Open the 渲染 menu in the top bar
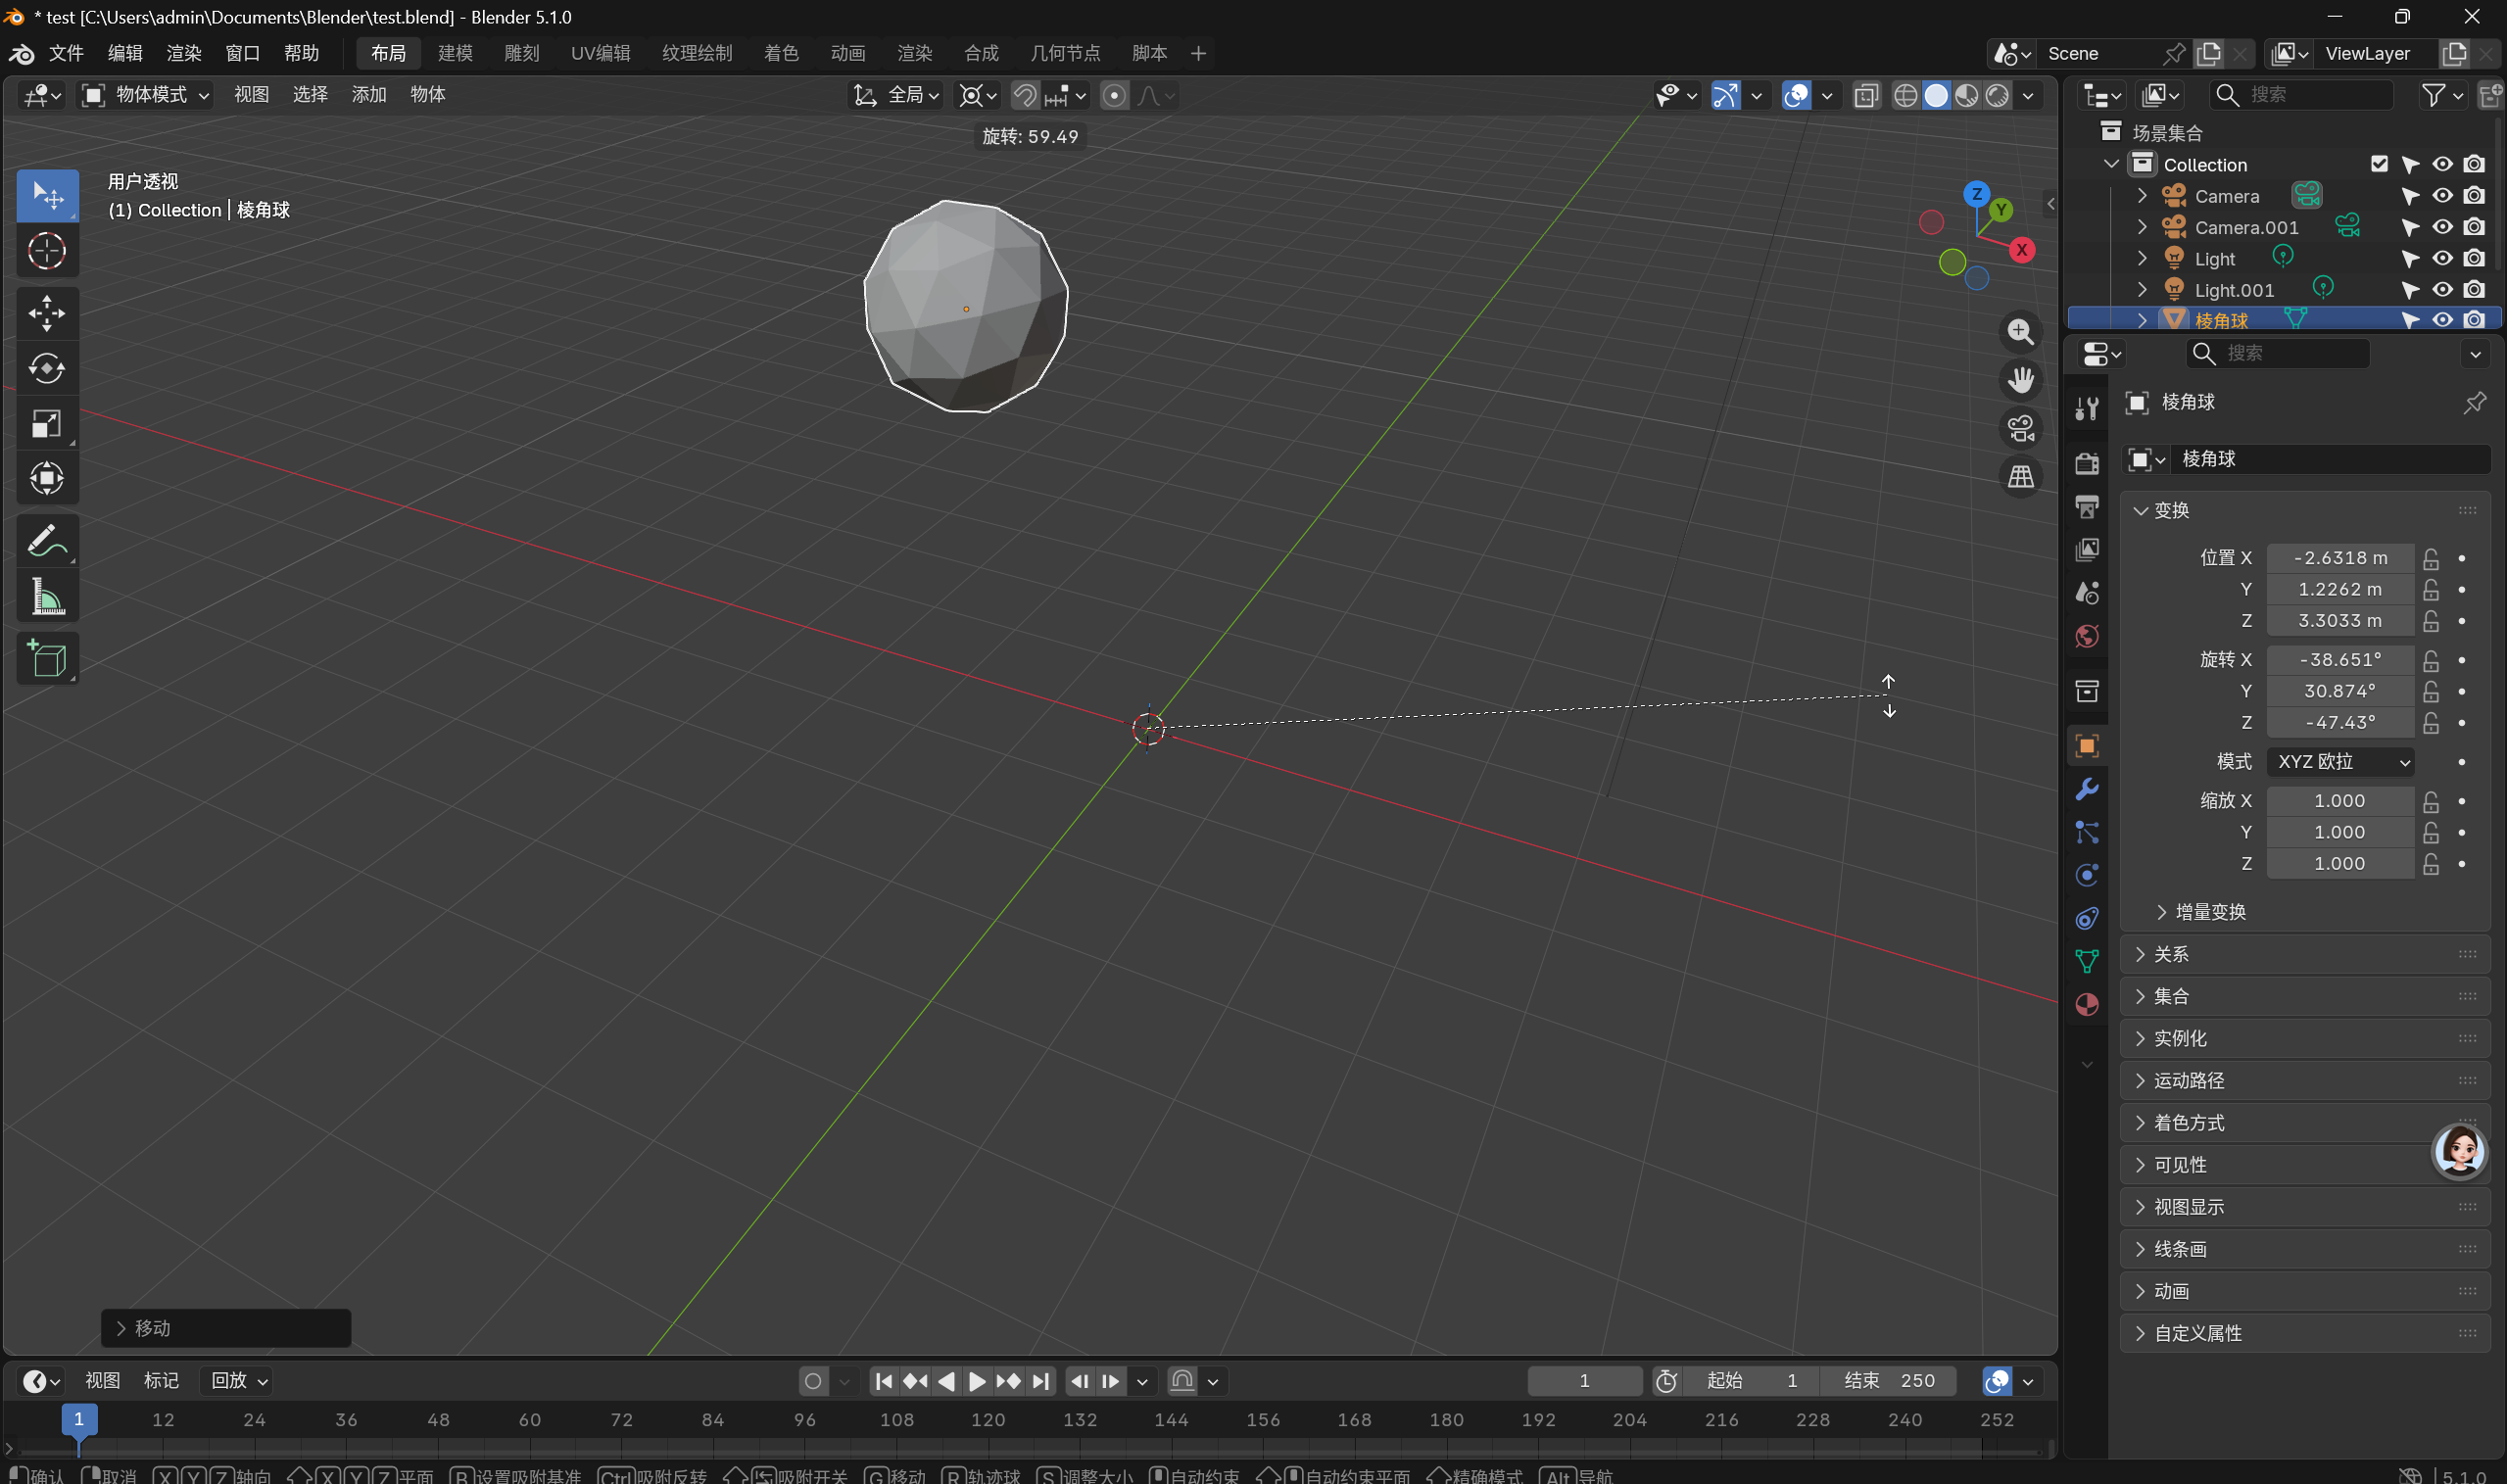The width and height of the screenshot is (2507, 1484). [x=183, y=53]
